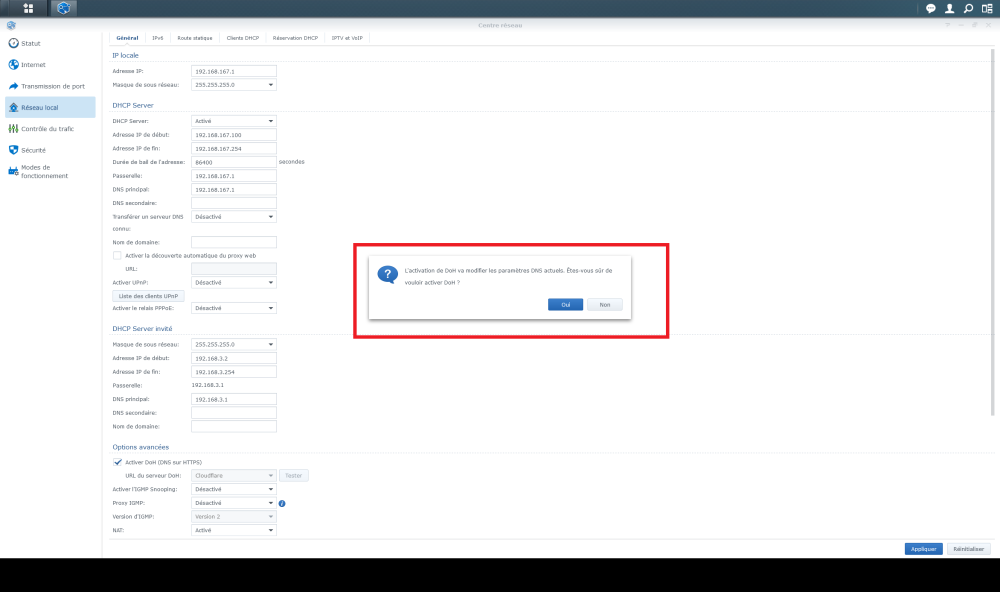1000x592 pixels.
Task: Click the proxy URL input field
Action: point(234,269)
